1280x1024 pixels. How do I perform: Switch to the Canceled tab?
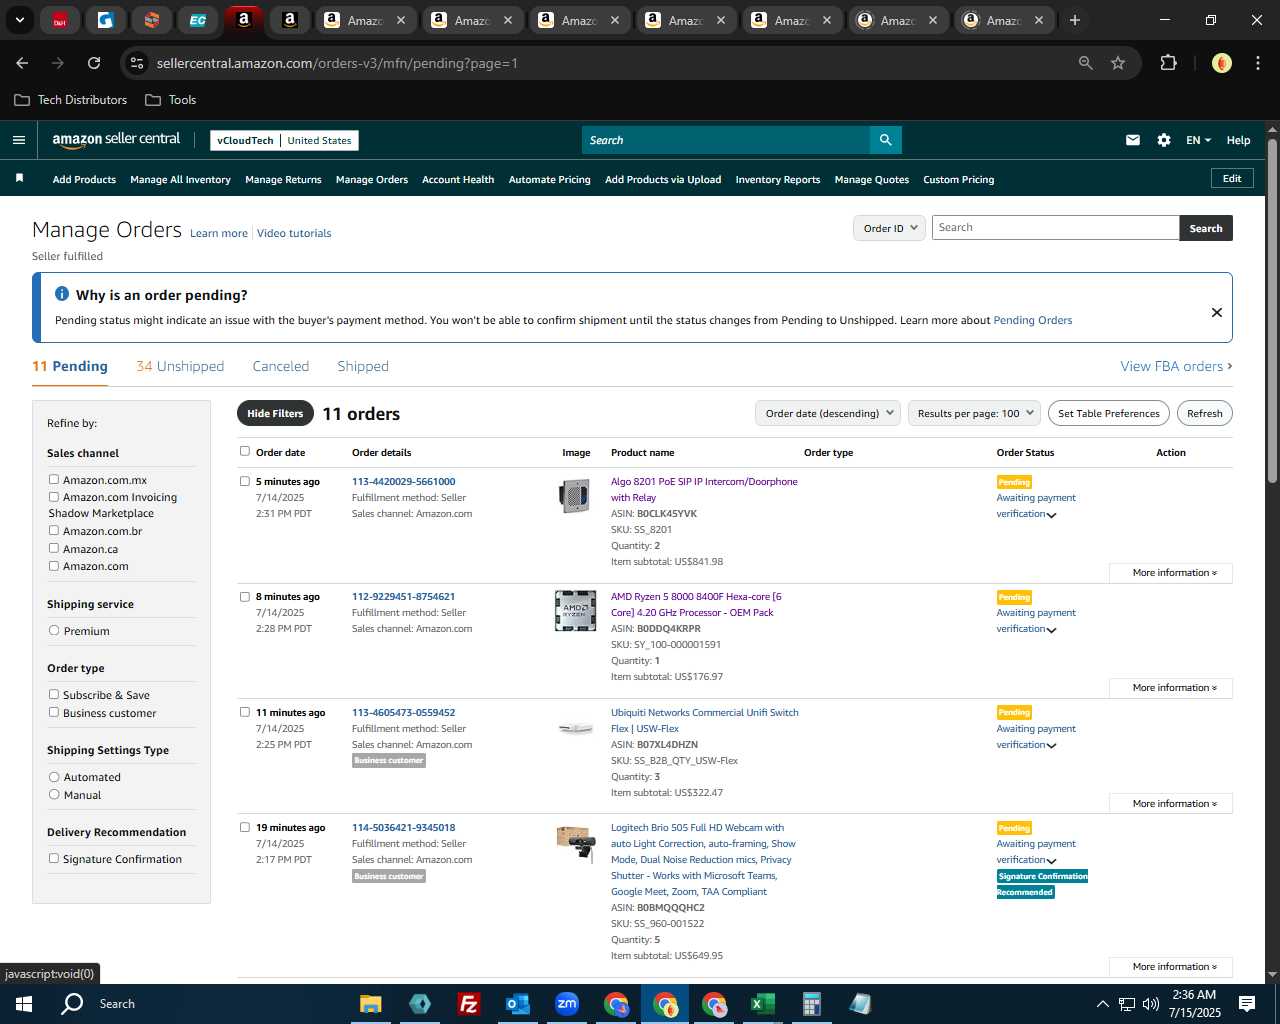click(281, 366)
